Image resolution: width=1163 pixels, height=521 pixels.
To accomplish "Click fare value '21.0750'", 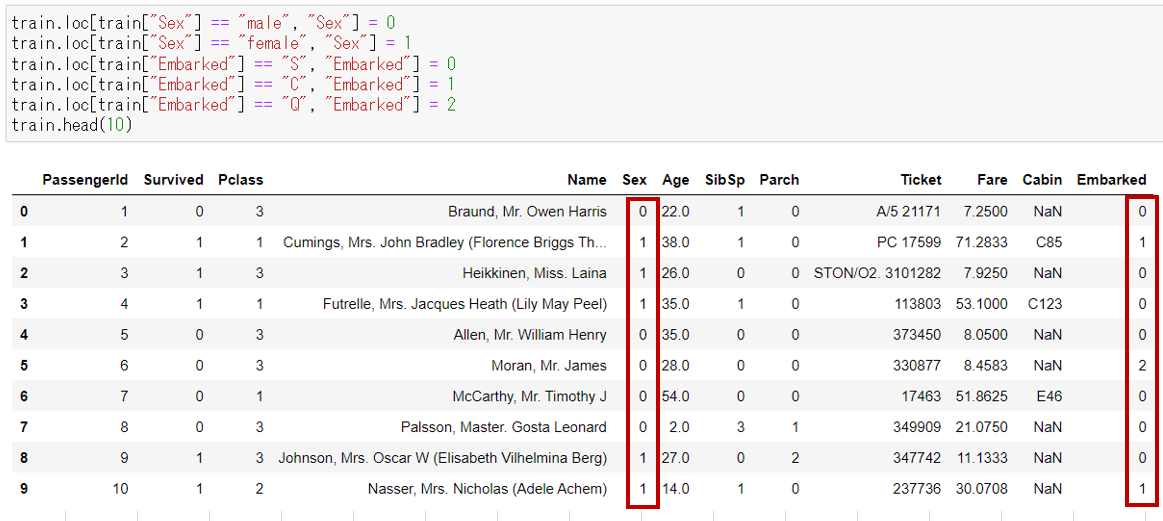I will tap(982, 427).
